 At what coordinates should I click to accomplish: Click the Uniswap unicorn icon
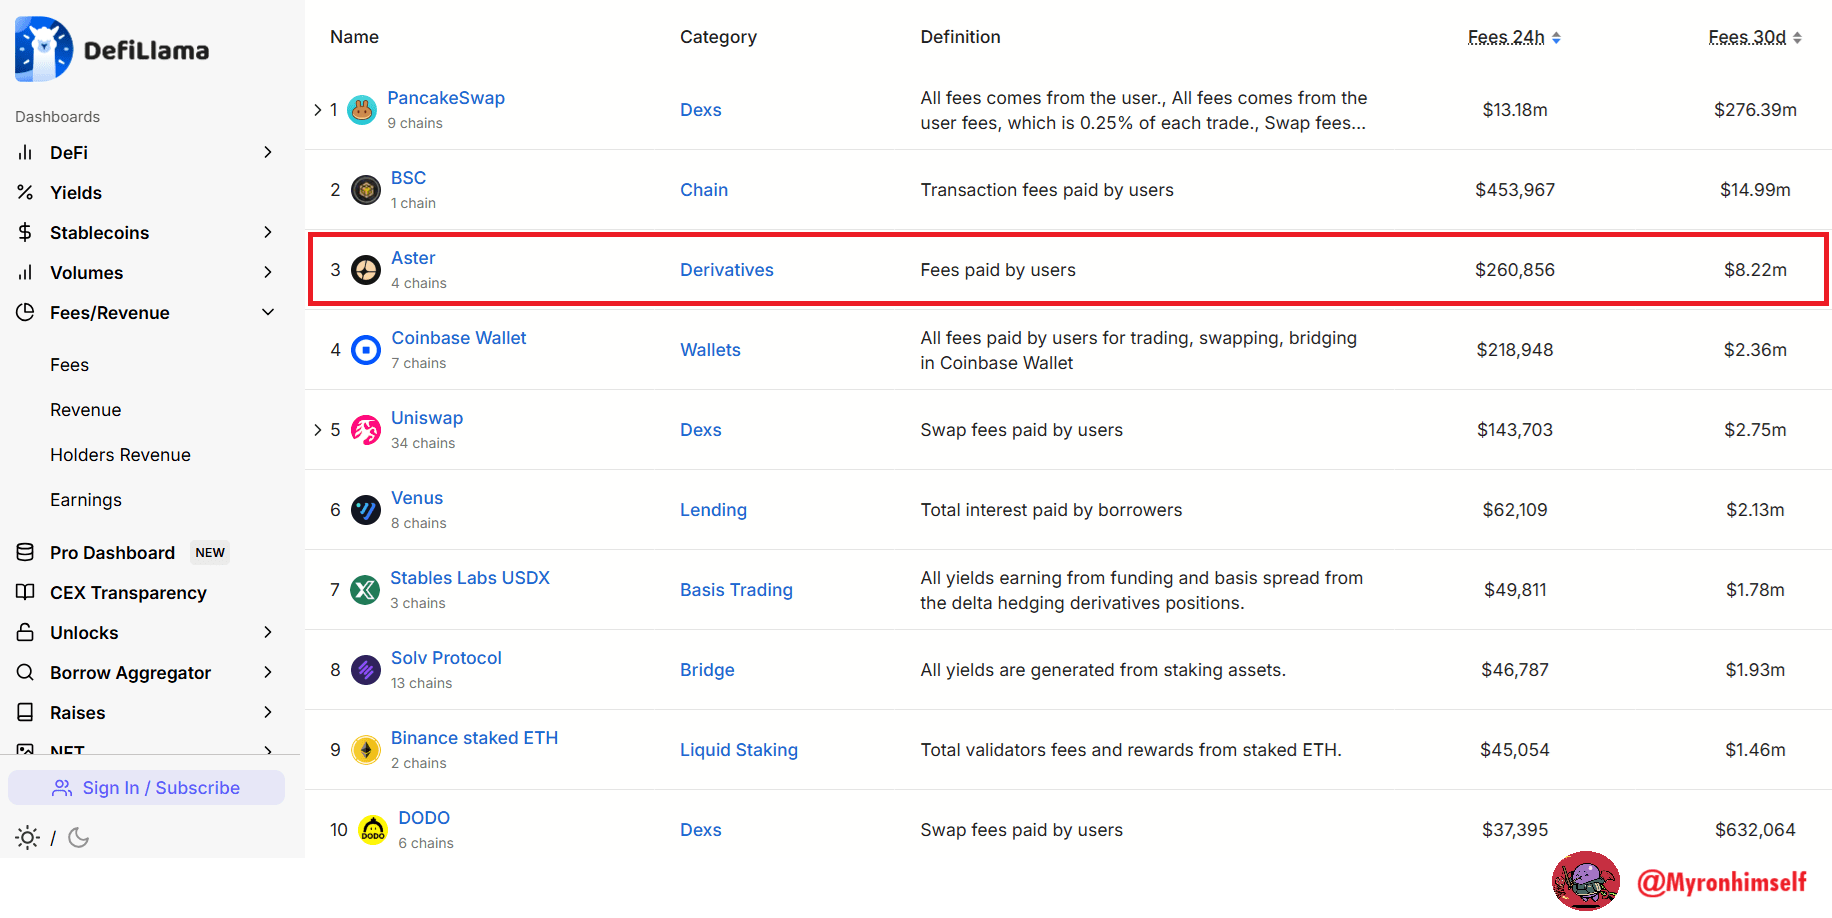(x=366, y=430)
